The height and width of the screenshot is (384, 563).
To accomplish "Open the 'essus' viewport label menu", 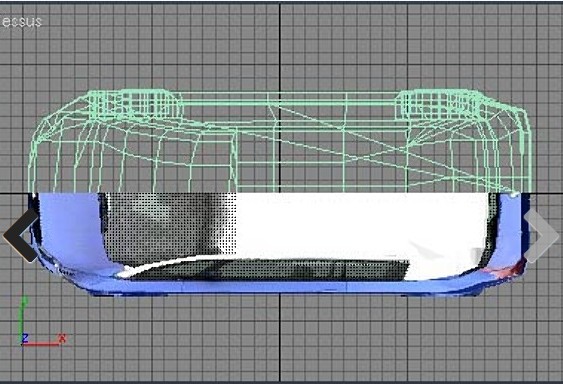I will tap(22, 22).
